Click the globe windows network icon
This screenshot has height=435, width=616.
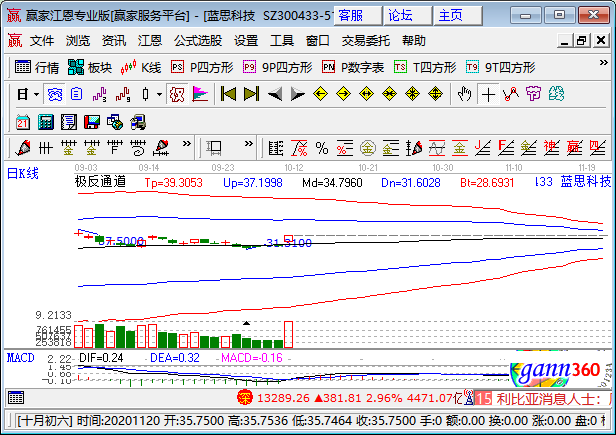tap(115, 122)
